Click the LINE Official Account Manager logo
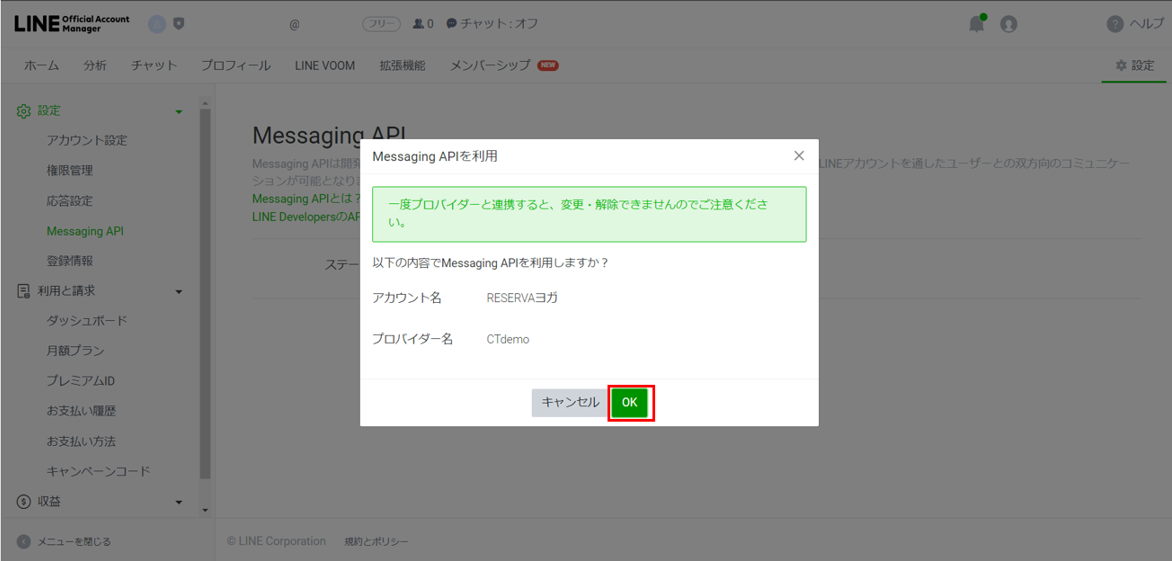This screenshot has height=561, width=1172. 72,24
